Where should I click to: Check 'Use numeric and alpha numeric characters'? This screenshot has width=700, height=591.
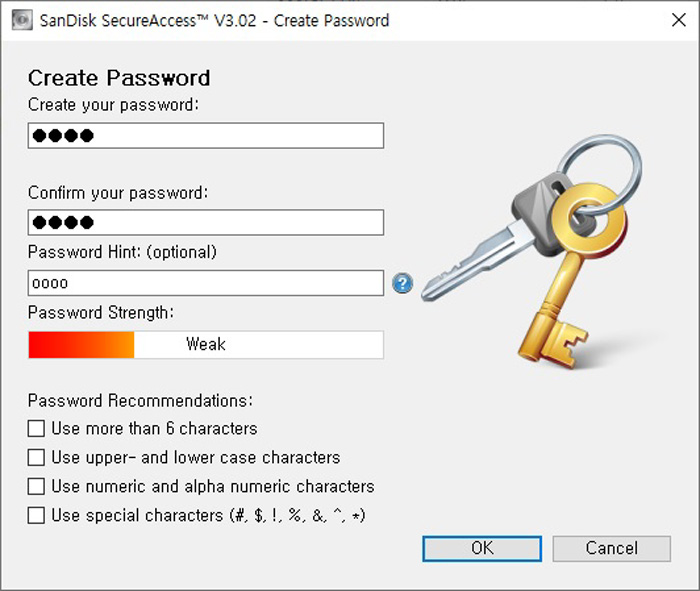pos(36,486)
